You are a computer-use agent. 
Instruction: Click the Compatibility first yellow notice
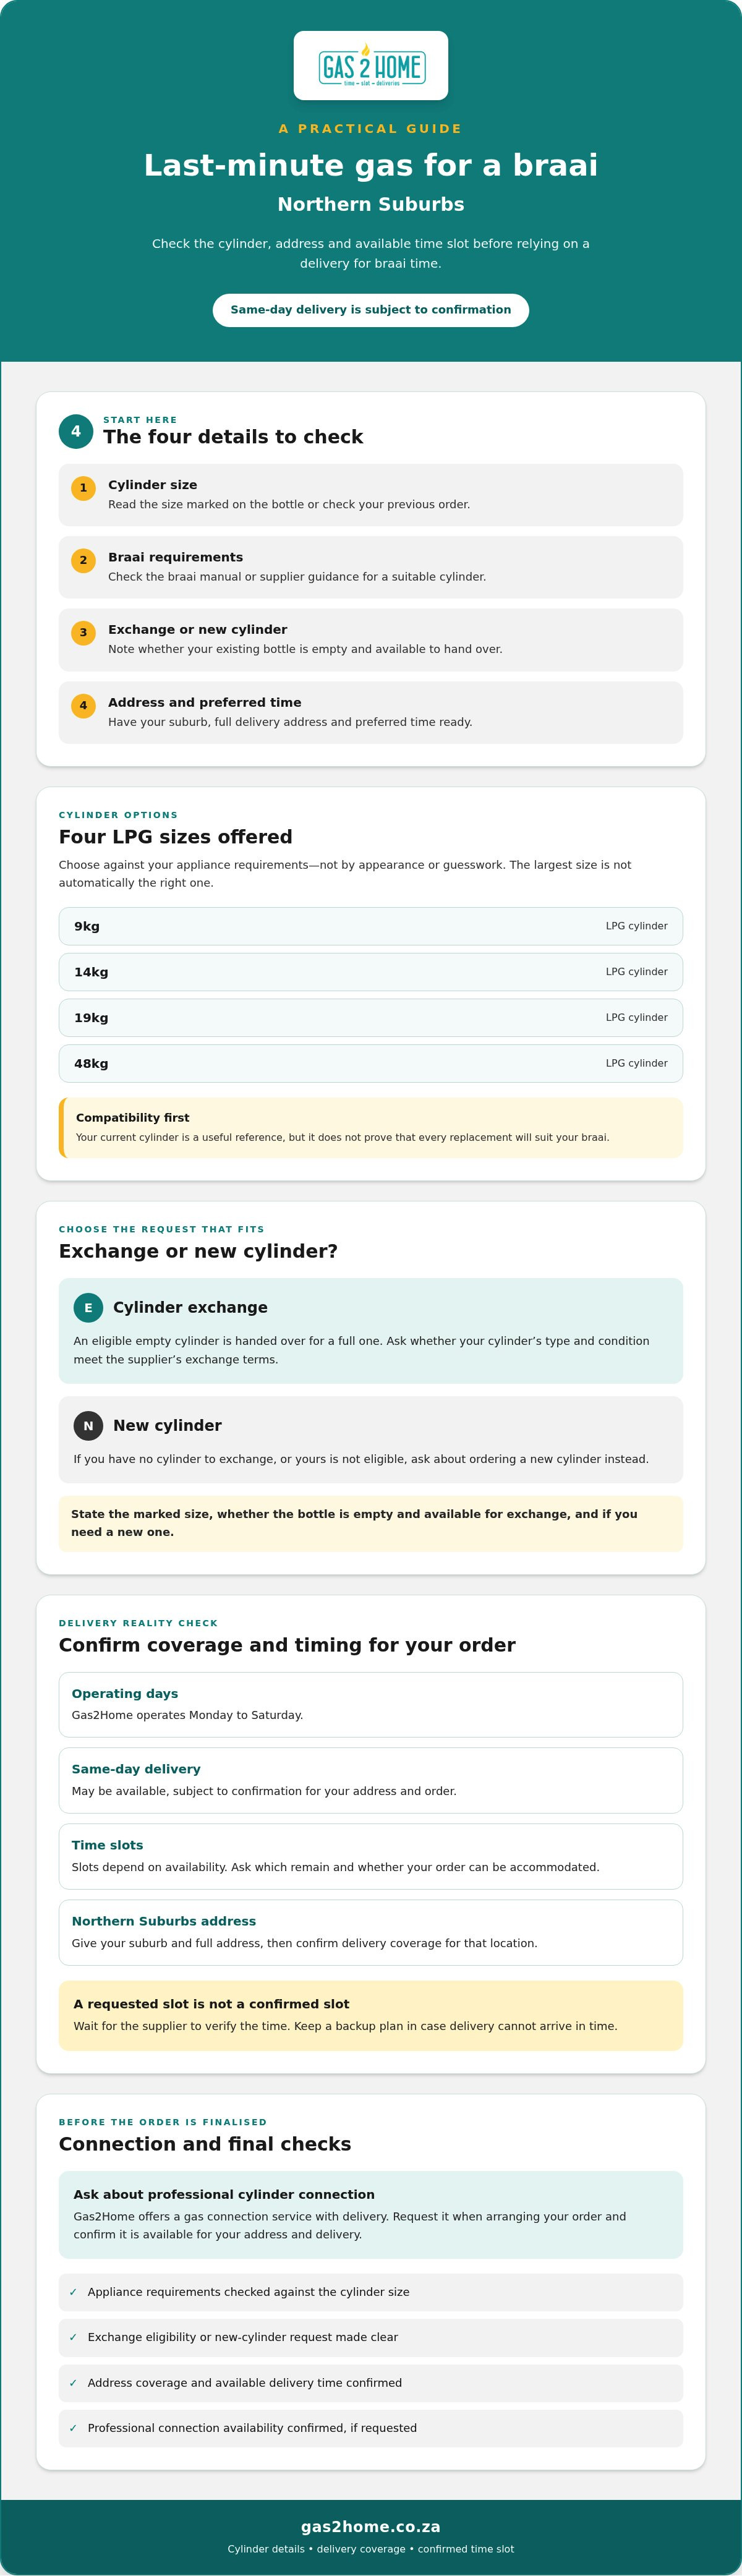[371, 1127]
